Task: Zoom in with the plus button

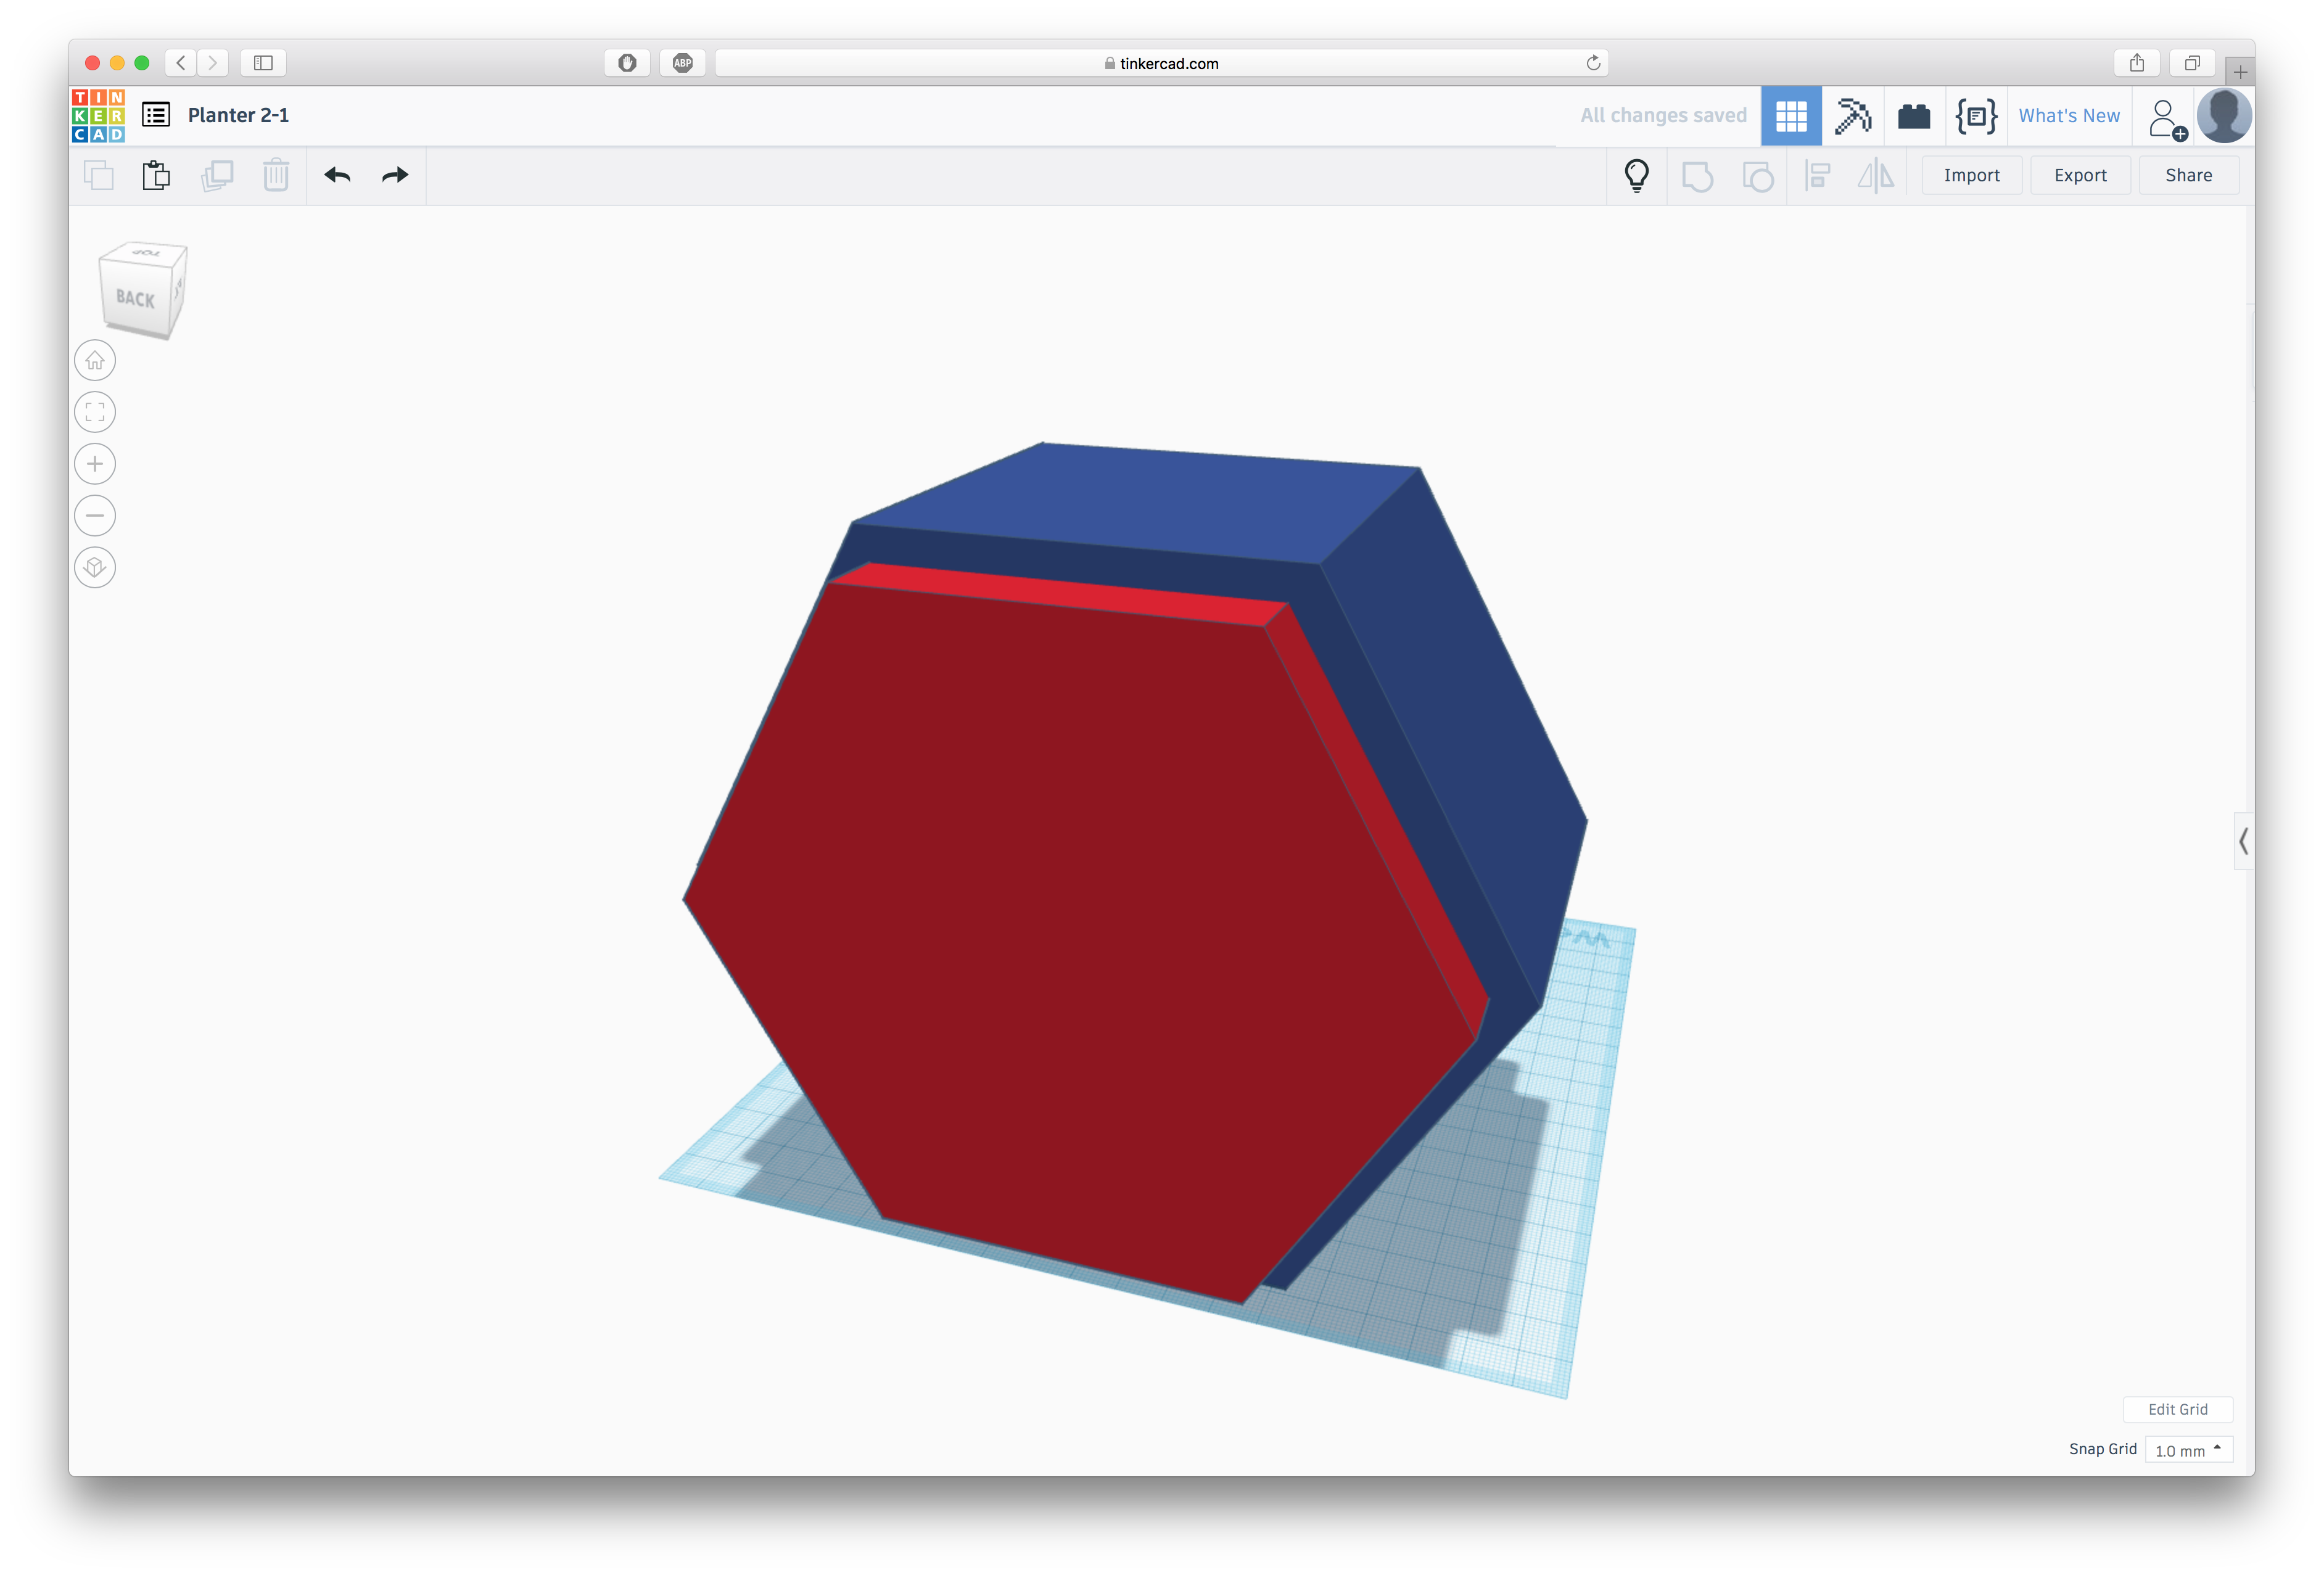Action: pos(95,464)
